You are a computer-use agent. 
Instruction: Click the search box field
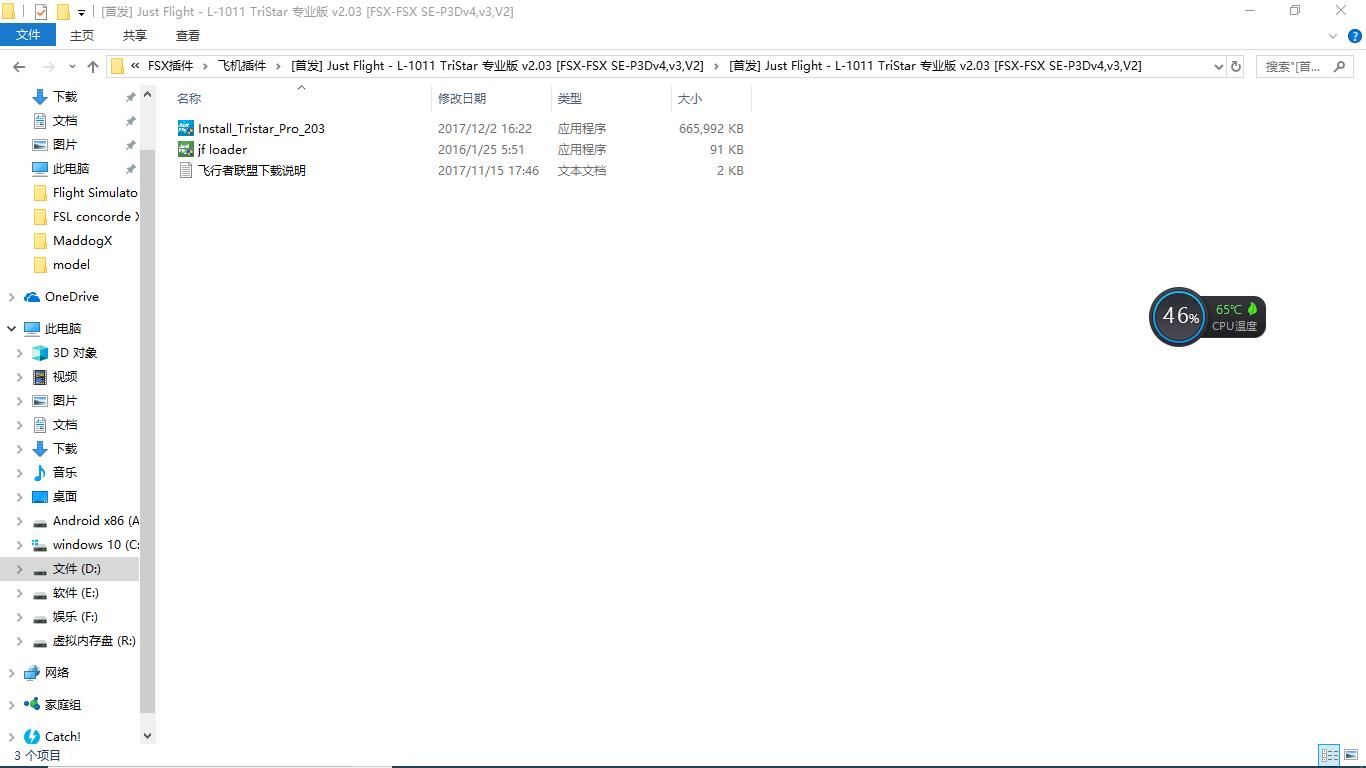[1306, 66]
